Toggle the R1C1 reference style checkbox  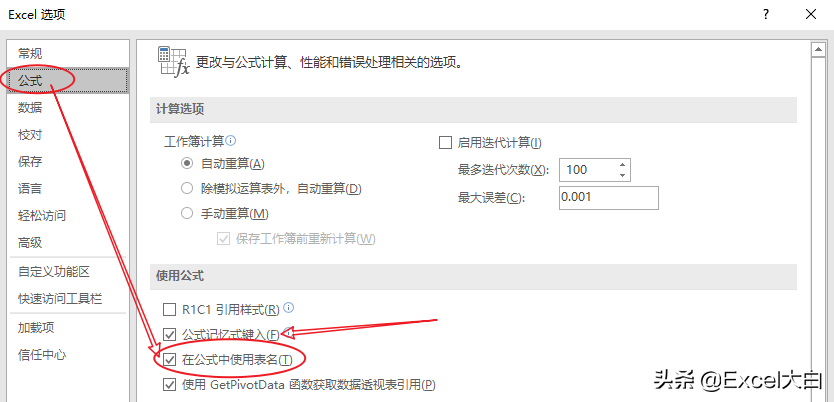pyautogui.click(x=169, y=309)
